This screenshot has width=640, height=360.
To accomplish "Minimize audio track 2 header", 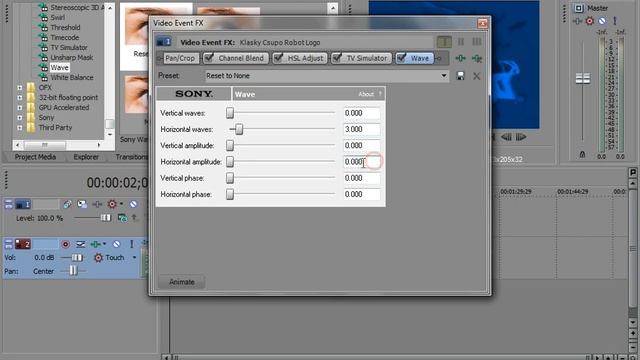I will pos(9,244).
